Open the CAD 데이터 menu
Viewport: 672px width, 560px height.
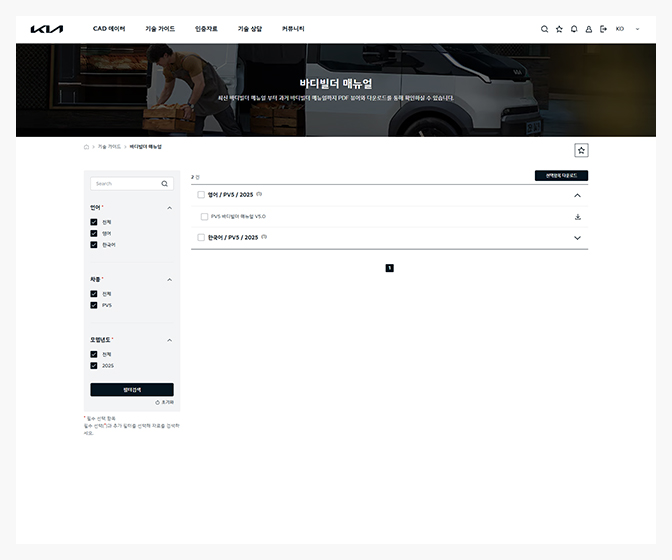tap(109, 29)
